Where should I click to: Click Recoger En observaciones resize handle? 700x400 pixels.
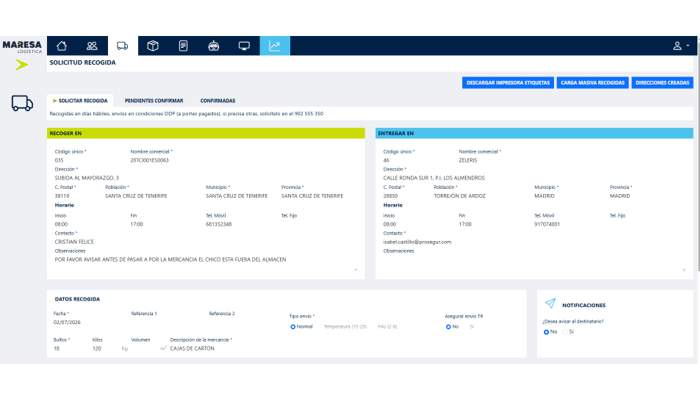355,269
